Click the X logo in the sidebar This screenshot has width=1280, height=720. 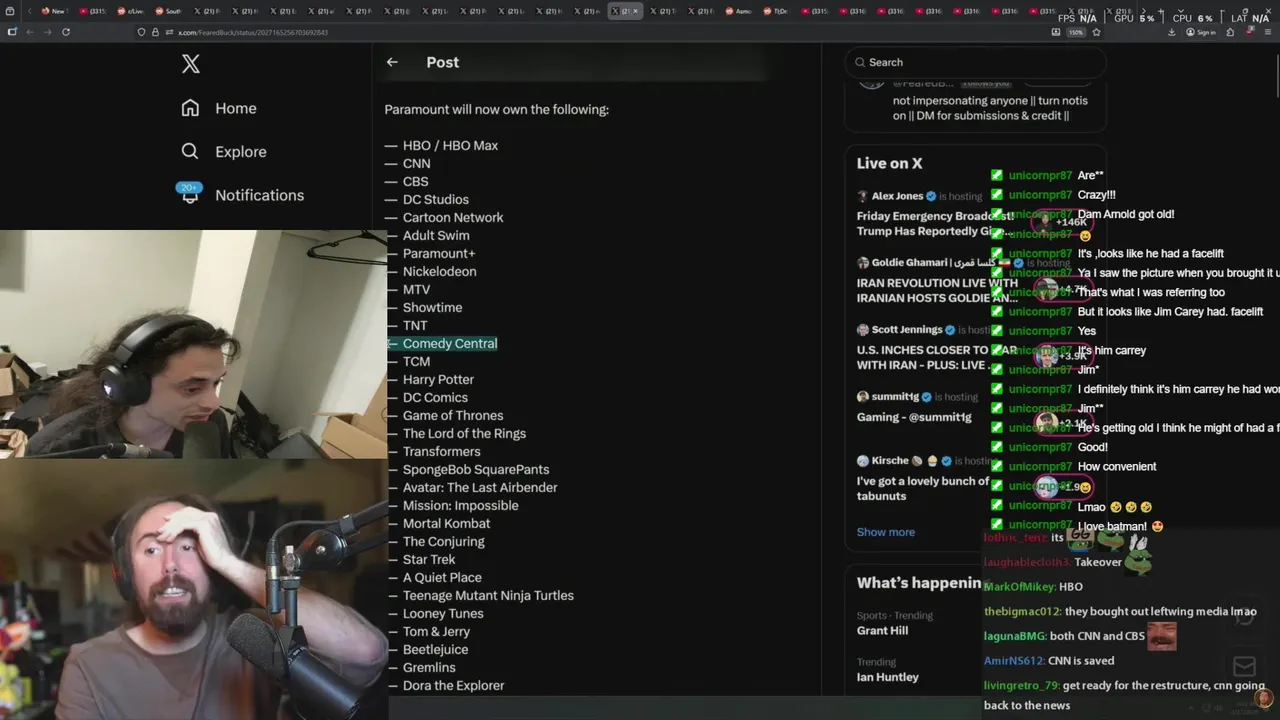191,64
